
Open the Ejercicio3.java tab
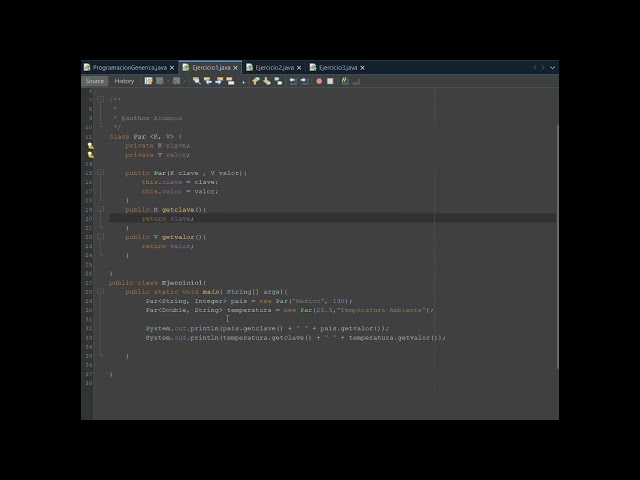338,68
